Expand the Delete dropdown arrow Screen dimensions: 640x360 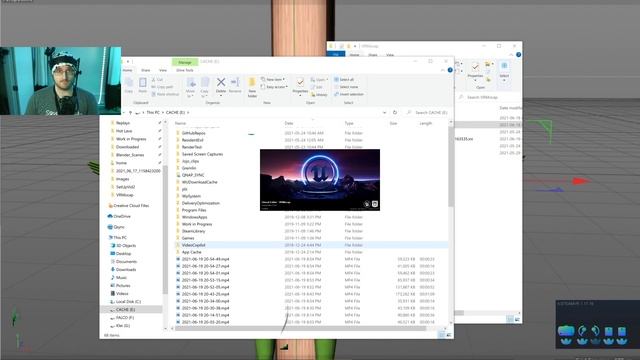tap(221, 96)
